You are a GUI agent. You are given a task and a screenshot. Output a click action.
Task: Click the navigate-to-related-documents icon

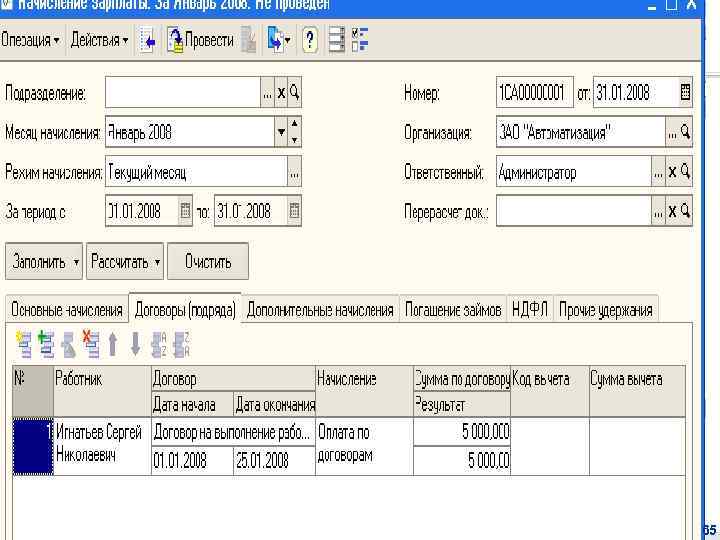click(279, 40)
